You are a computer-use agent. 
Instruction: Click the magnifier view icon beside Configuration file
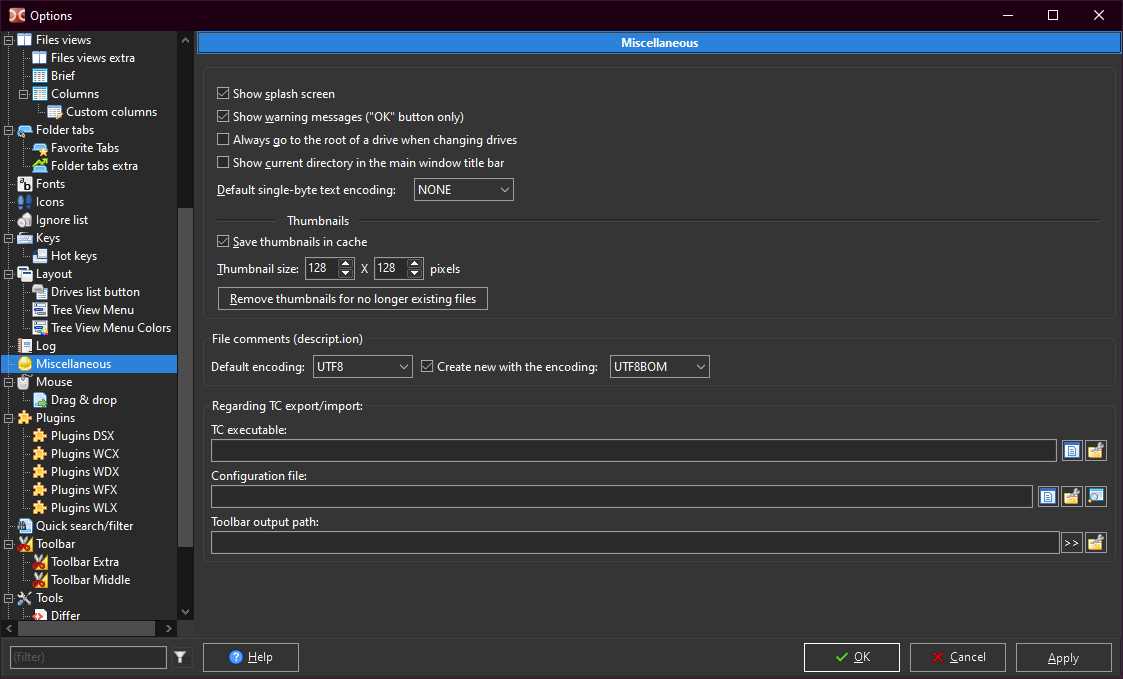pos(1096,497)
